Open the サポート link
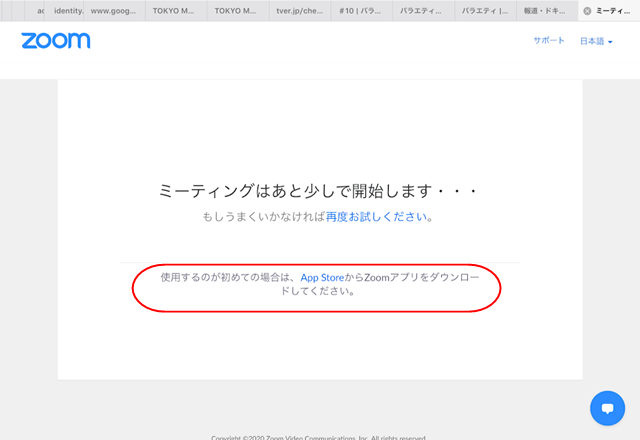Image resolution: width=640 pixels, height=440 pixels. pyautogui.click(x=549, y=40)
